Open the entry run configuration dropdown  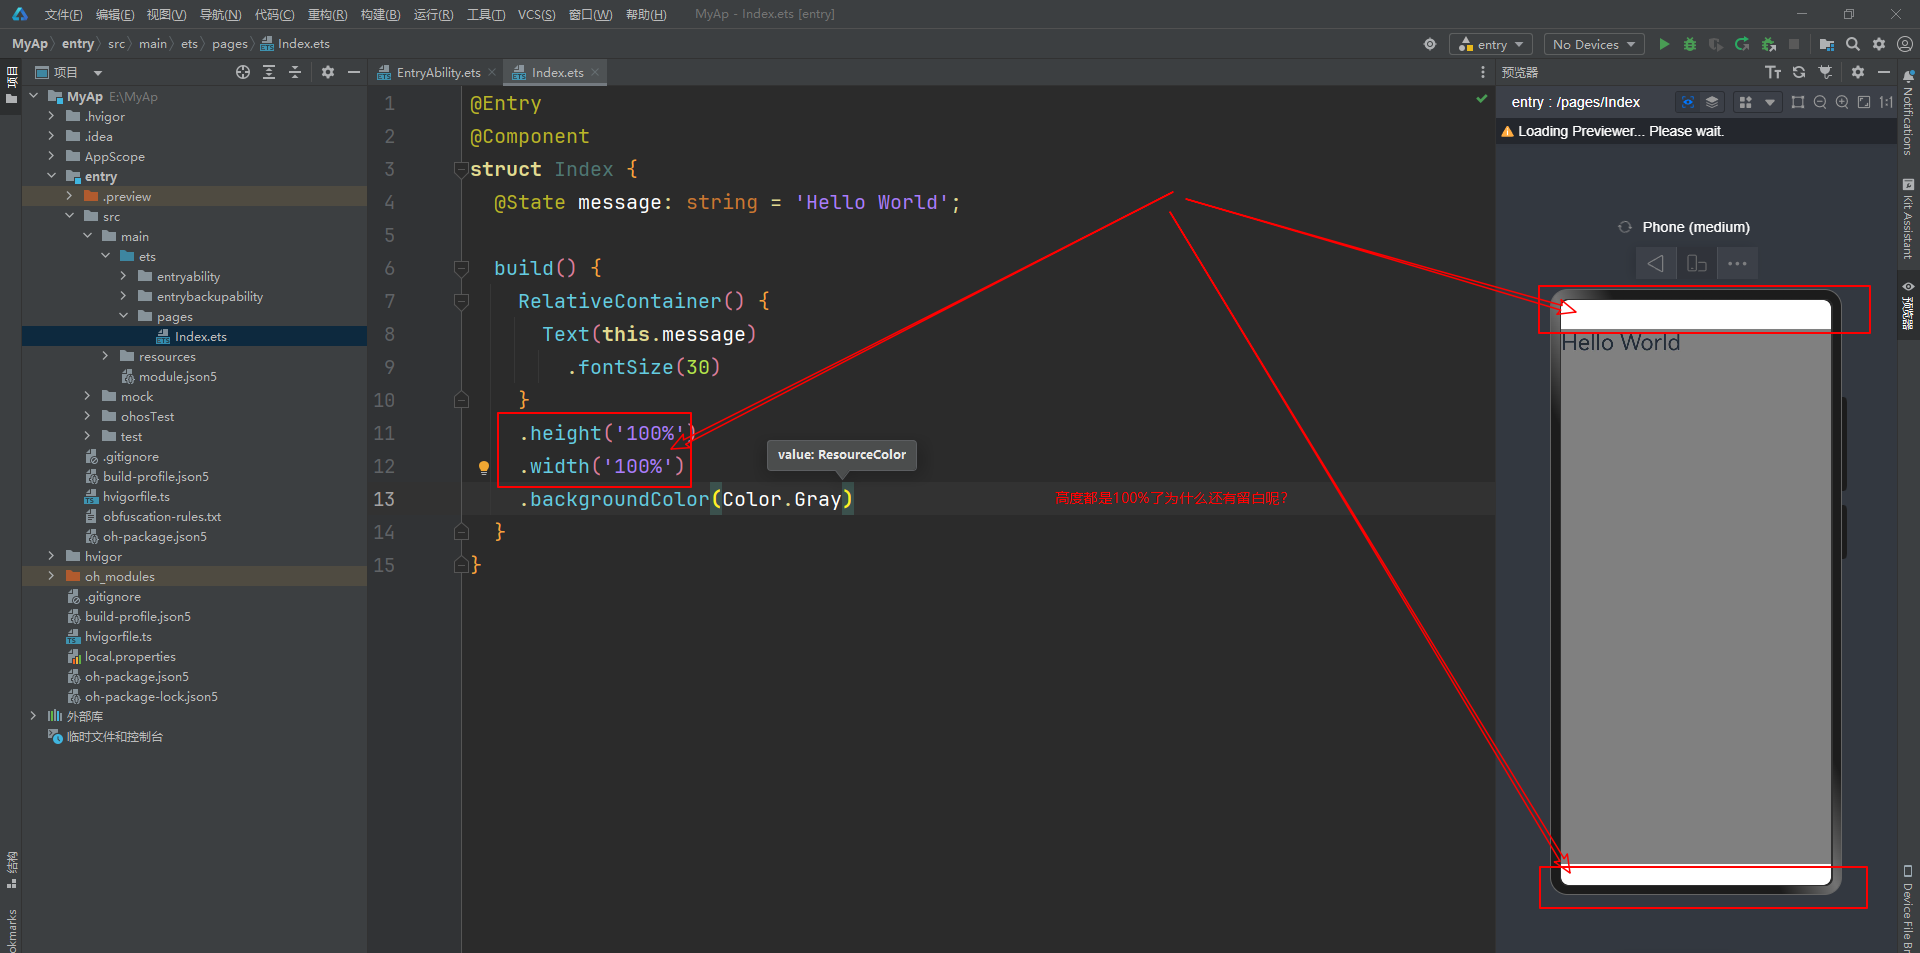point(1491,44)
